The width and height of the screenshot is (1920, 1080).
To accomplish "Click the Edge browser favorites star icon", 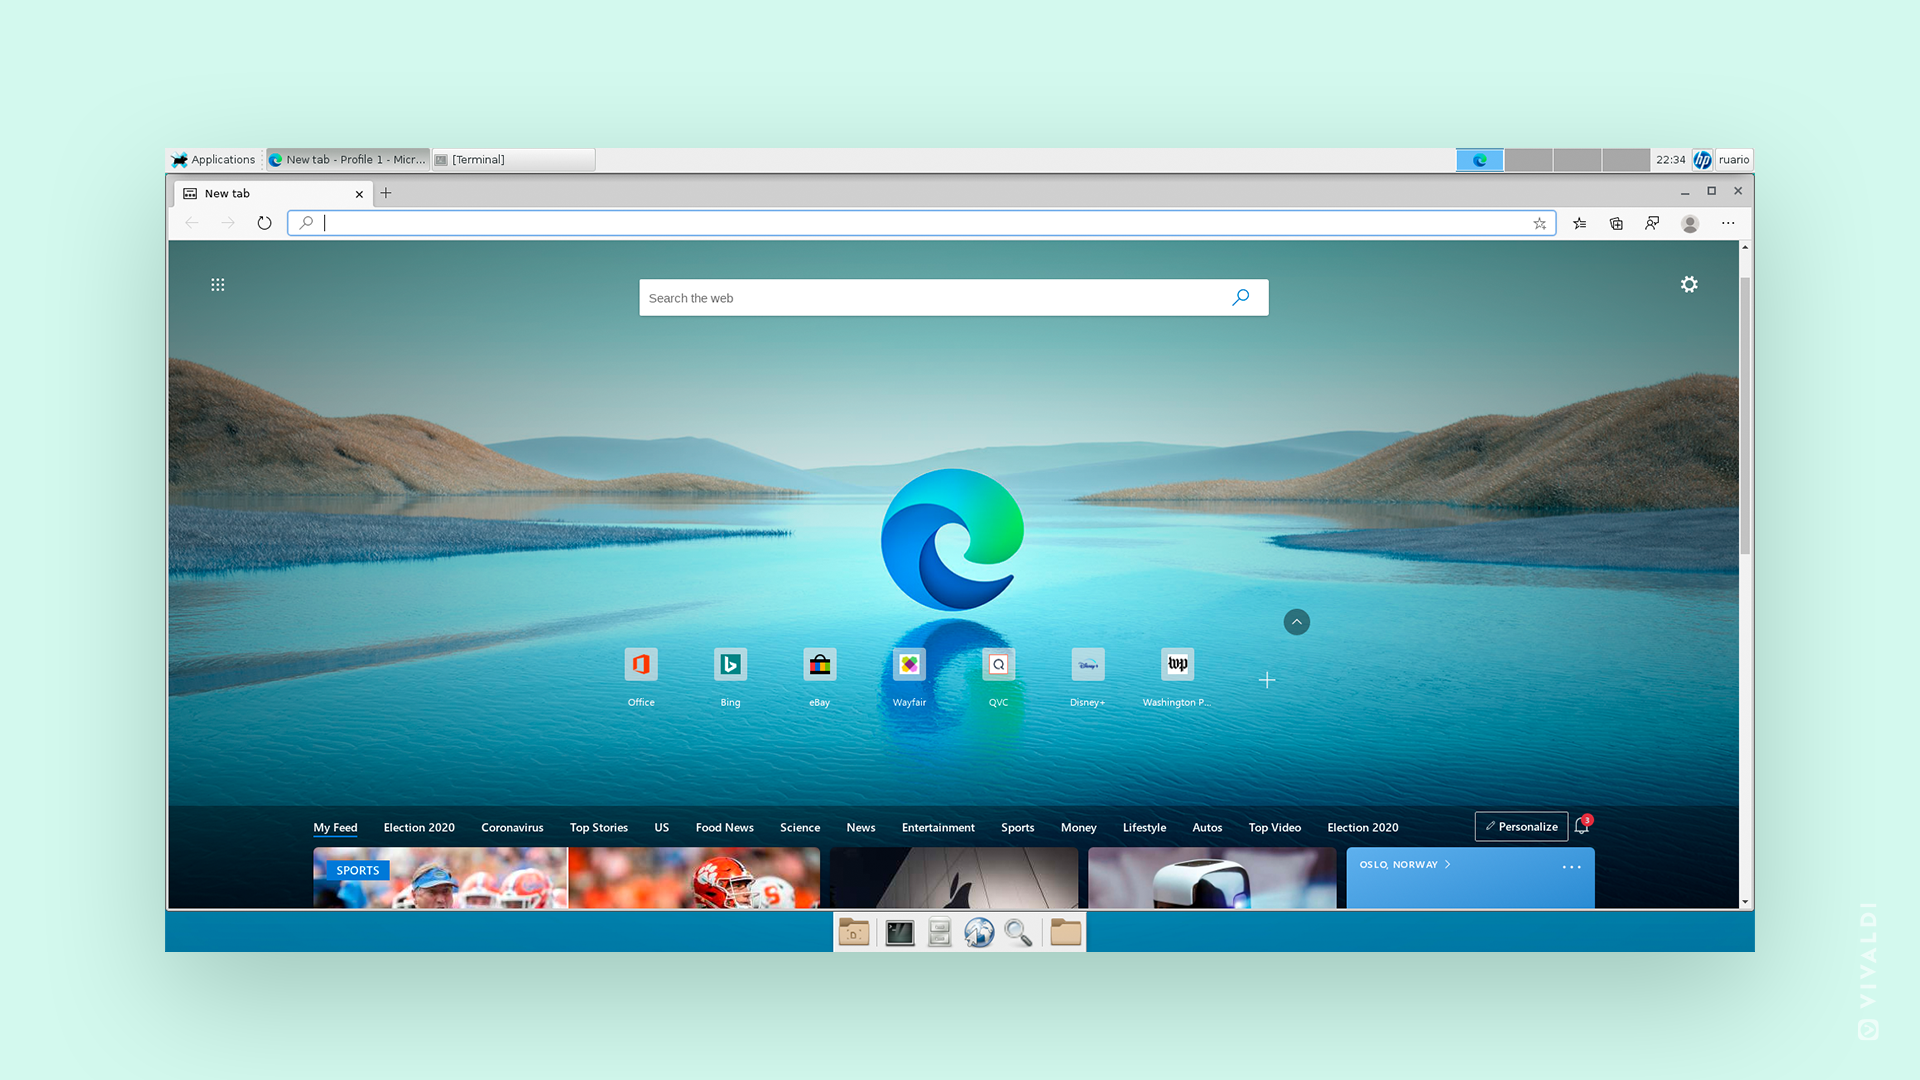I will click(1538, 223).
